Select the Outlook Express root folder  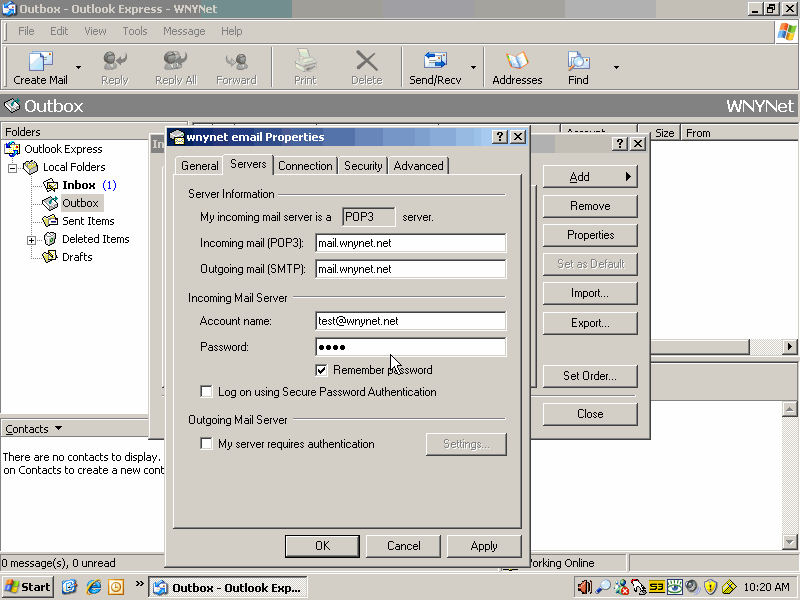click(x=63, y=149)
